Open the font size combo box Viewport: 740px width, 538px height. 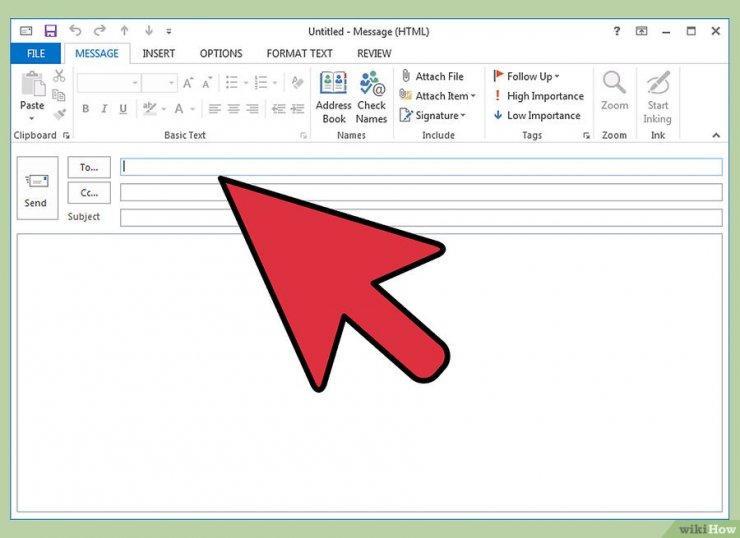pos(160,83)
